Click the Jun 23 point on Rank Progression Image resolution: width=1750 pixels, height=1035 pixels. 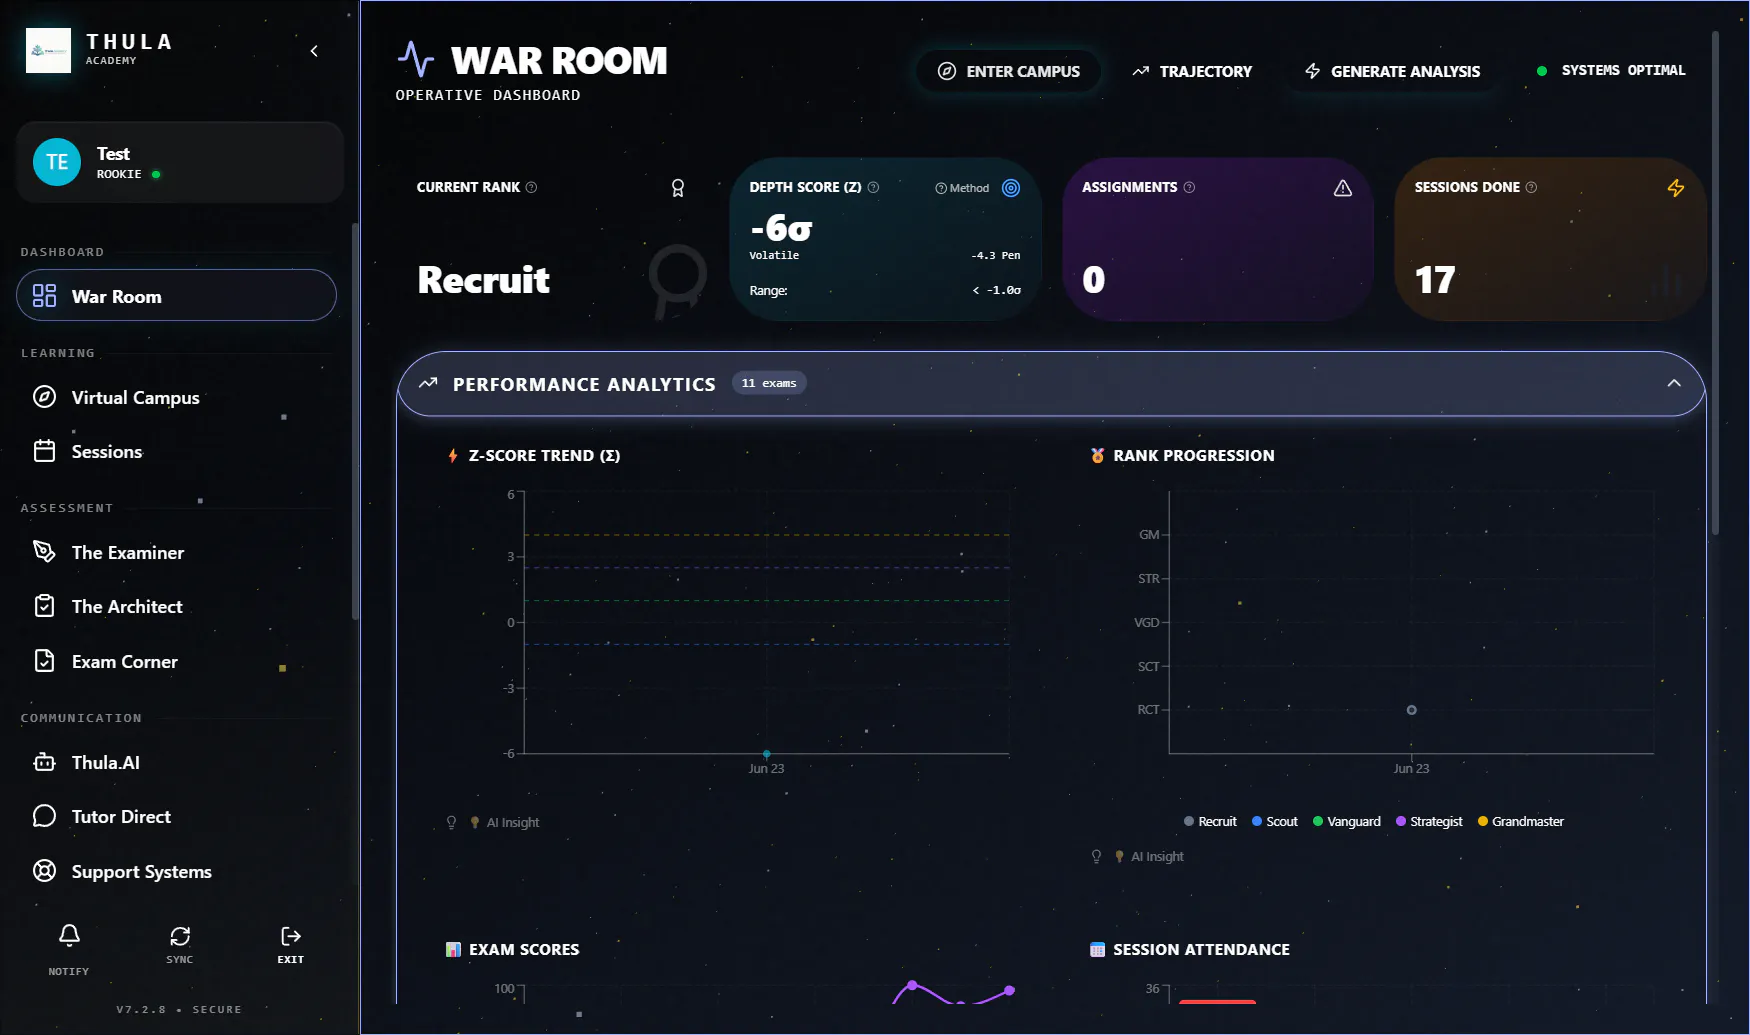click(x=1412, y=710)
